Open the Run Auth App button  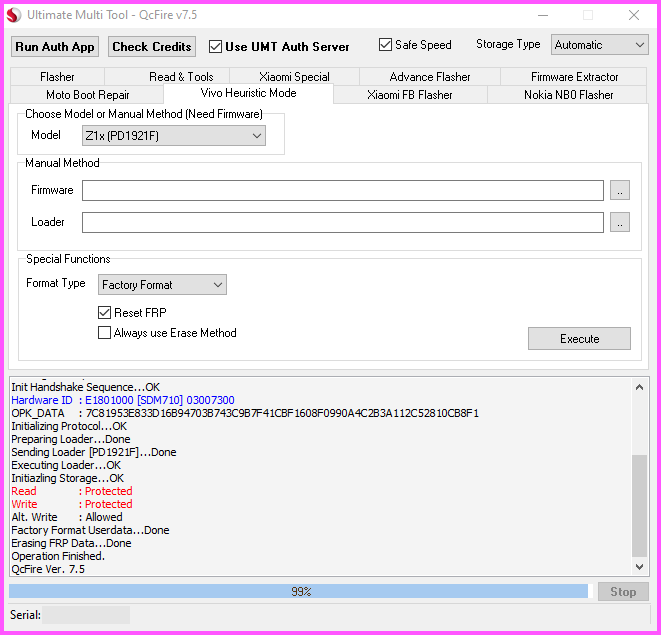point(55,46)
